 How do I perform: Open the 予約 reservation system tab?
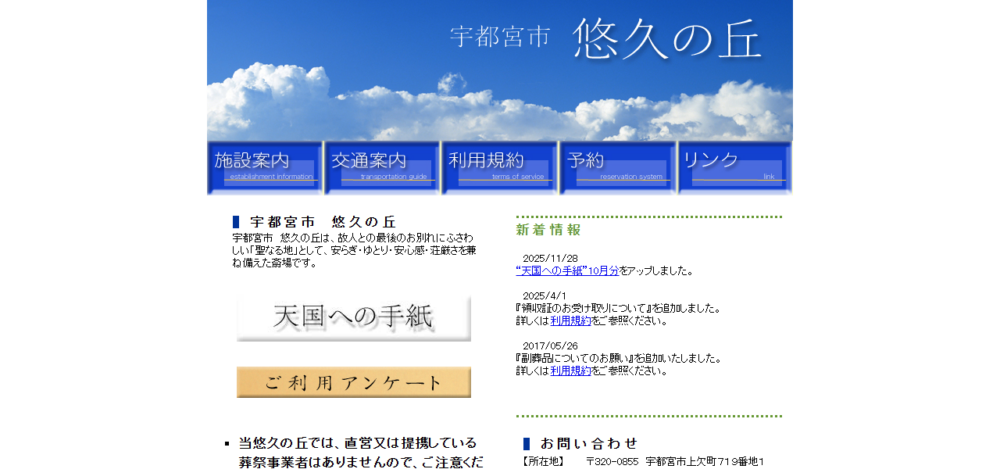(x=617, y=168)
